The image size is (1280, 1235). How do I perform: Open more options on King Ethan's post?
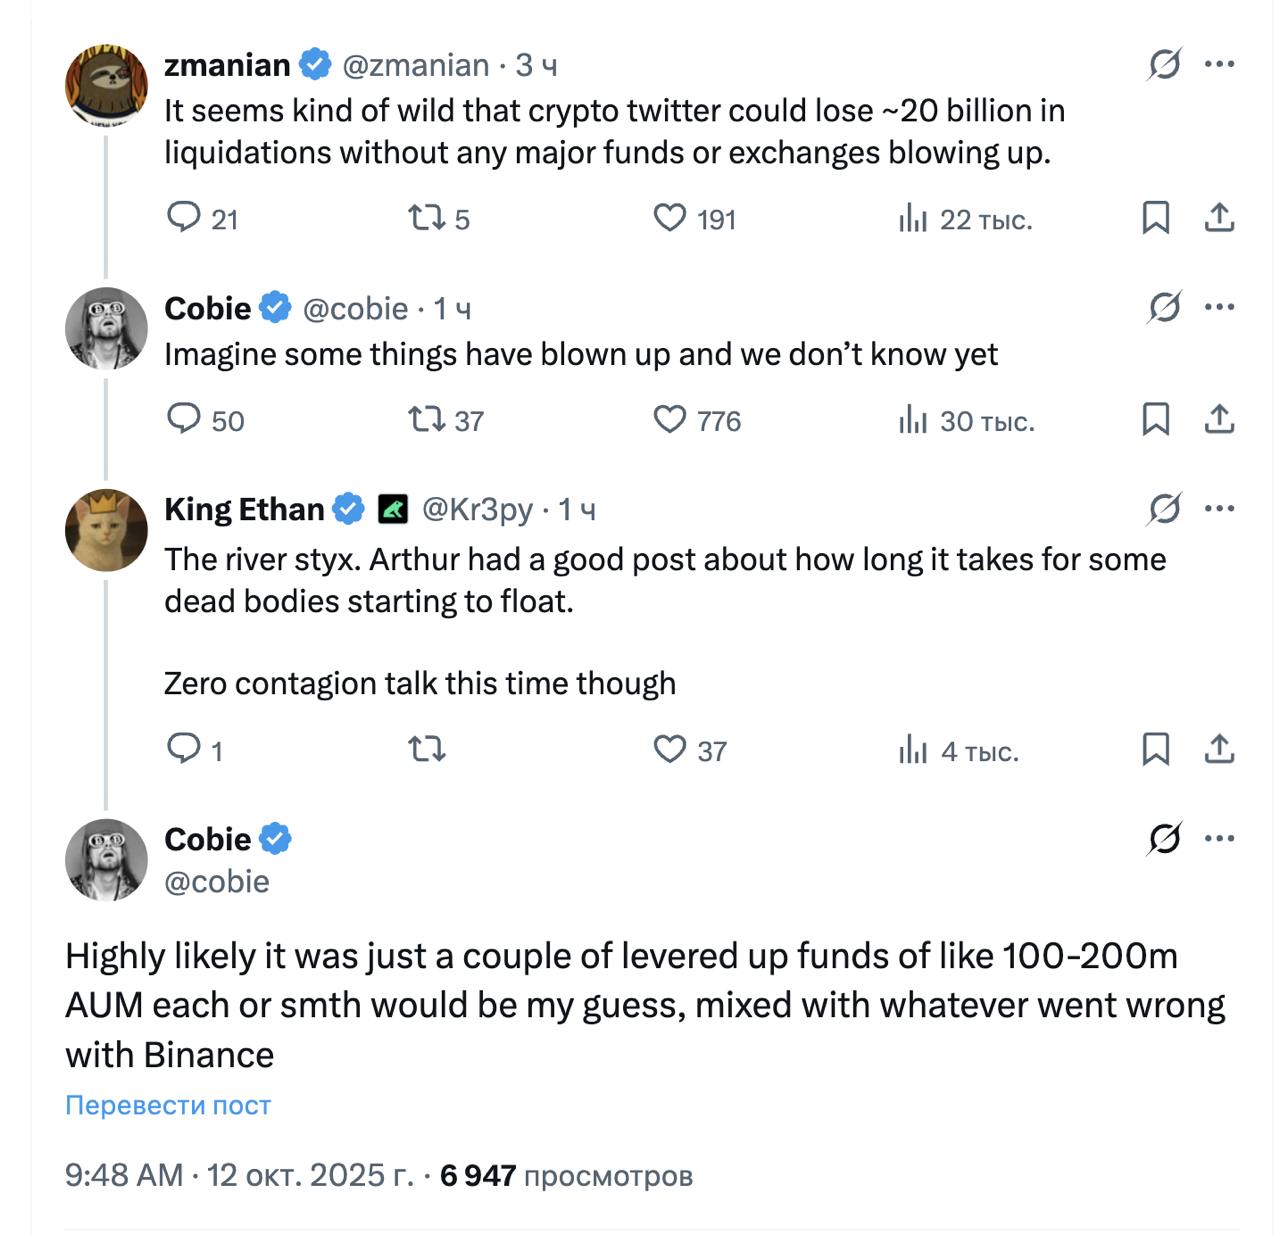[1219, 508]
